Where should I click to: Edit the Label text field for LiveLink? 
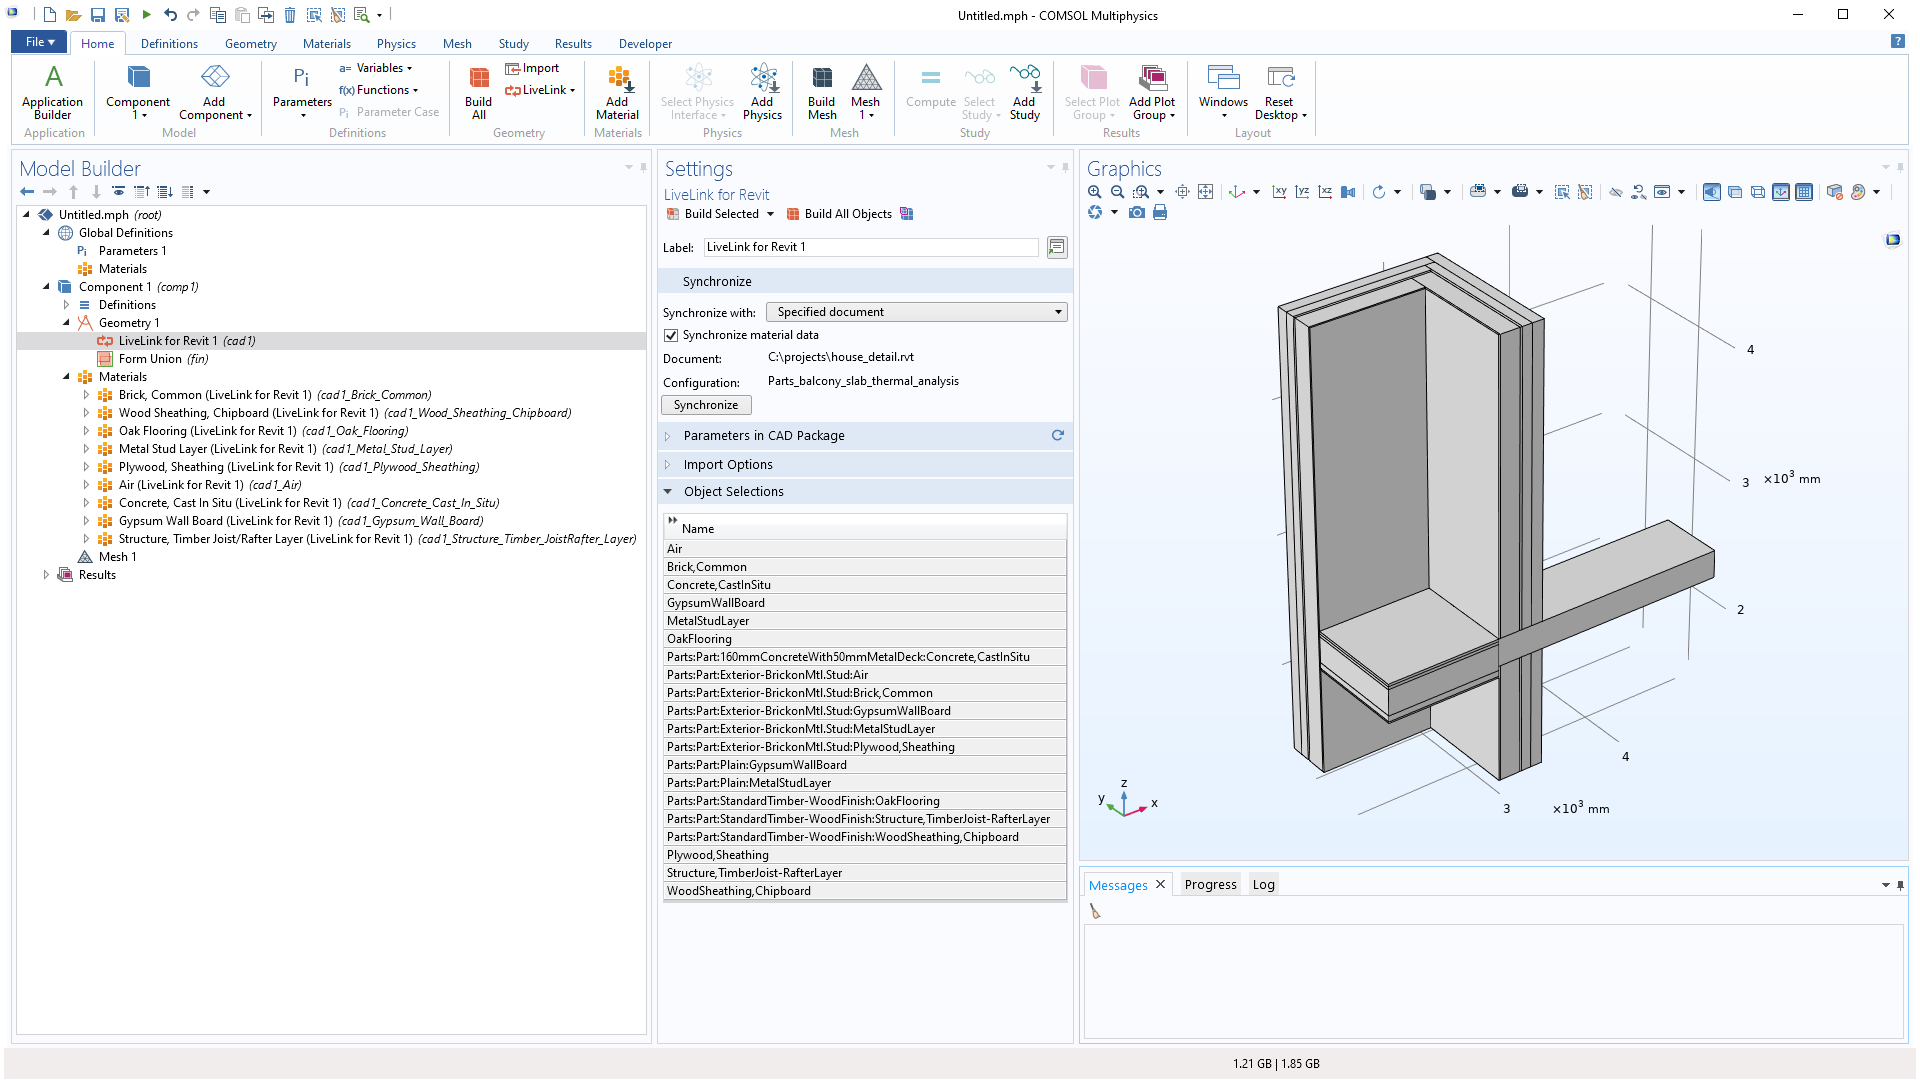point(870,247)
